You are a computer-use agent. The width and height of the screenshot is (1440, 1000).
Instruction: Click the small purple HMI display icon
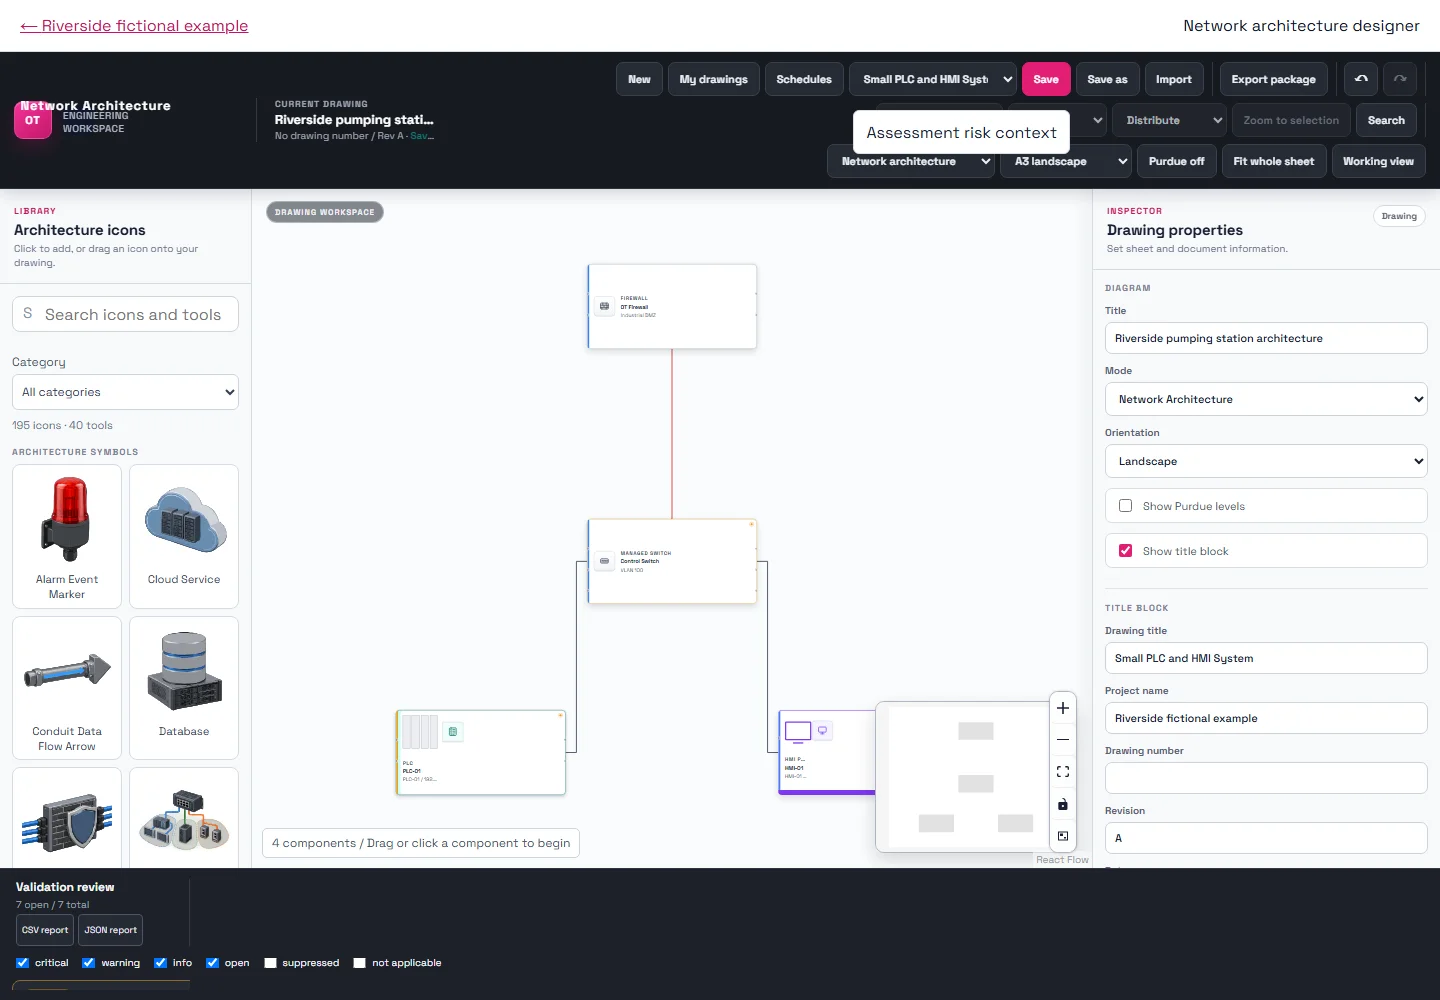coord(823,731)
